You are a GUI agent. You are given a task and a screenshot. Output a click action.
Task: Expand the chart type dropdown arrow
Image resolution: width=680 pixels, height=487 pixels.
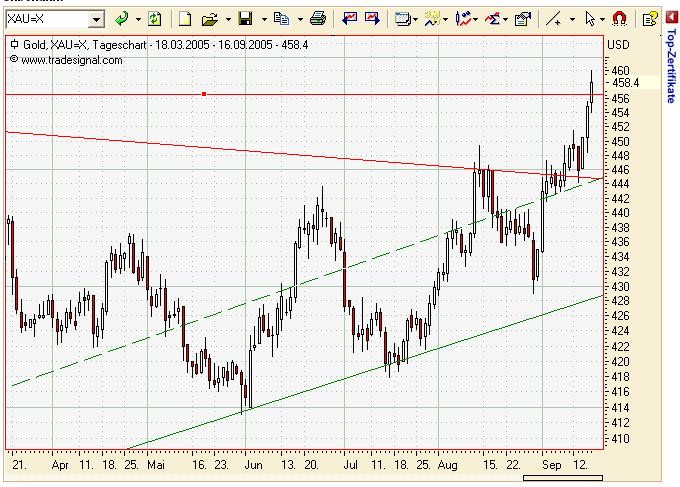pyautogui.click(x=476, y=20)
